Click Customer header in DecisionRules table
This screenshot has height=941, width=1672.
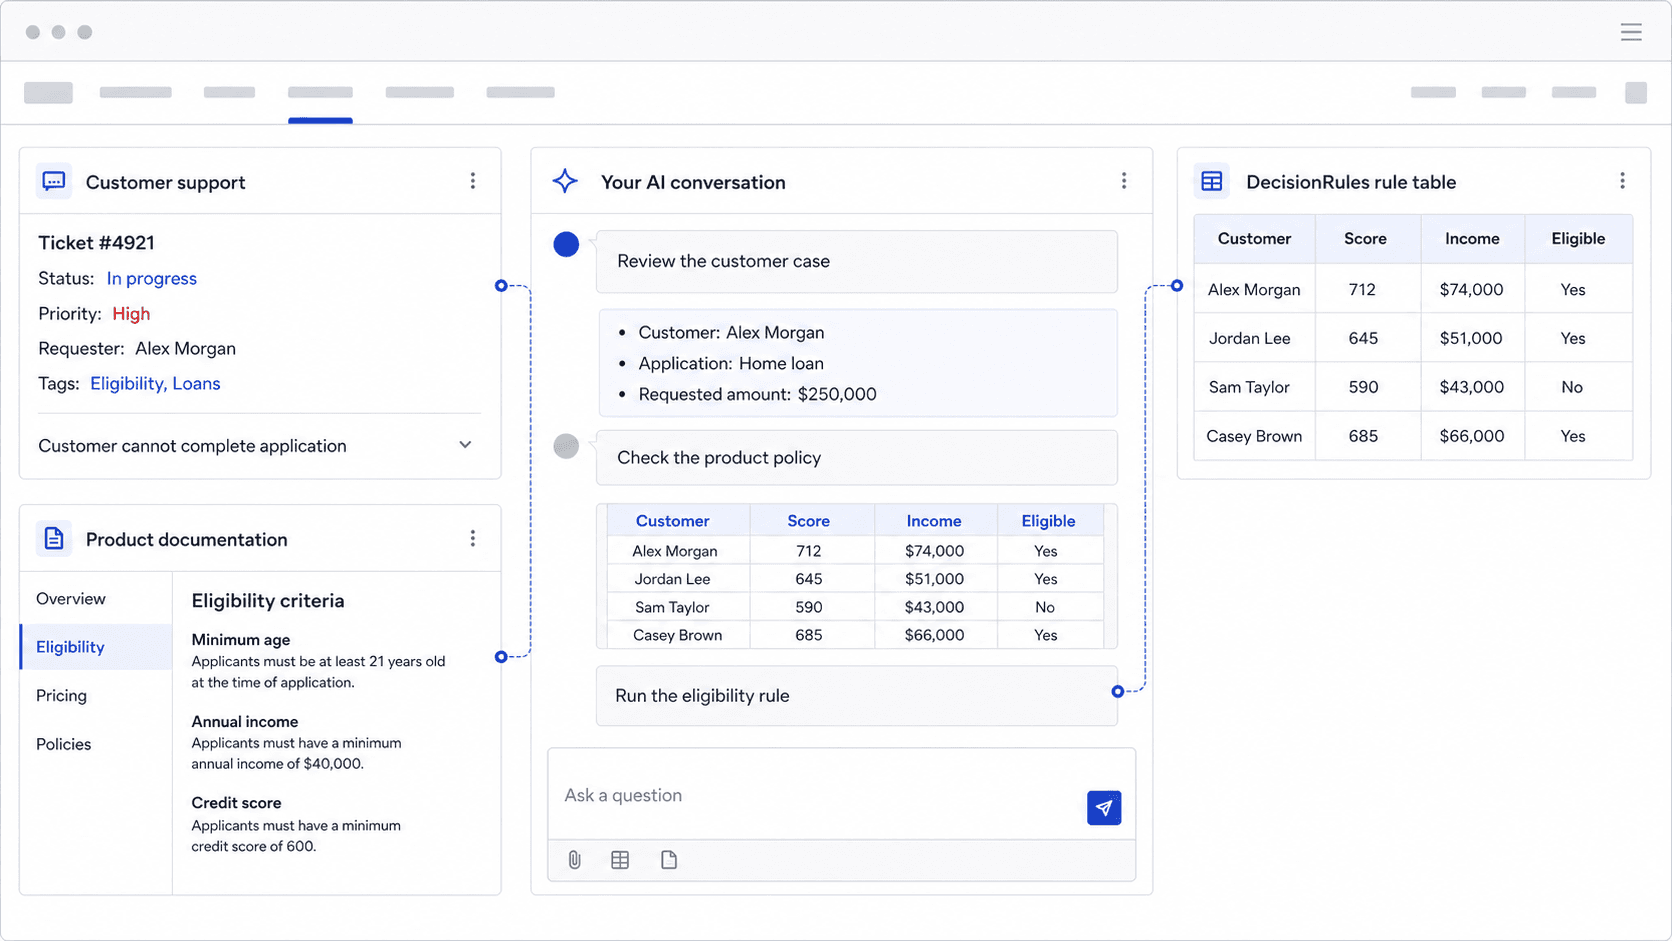[1254, 239]
